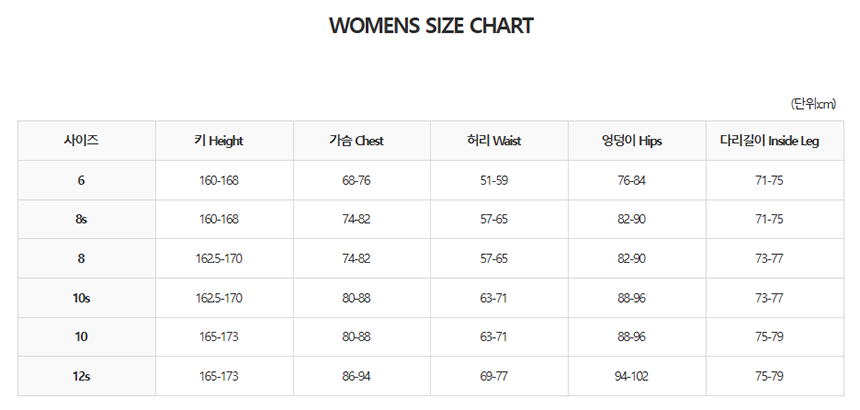Select the 허리 Waist column header

click(494, 141)
